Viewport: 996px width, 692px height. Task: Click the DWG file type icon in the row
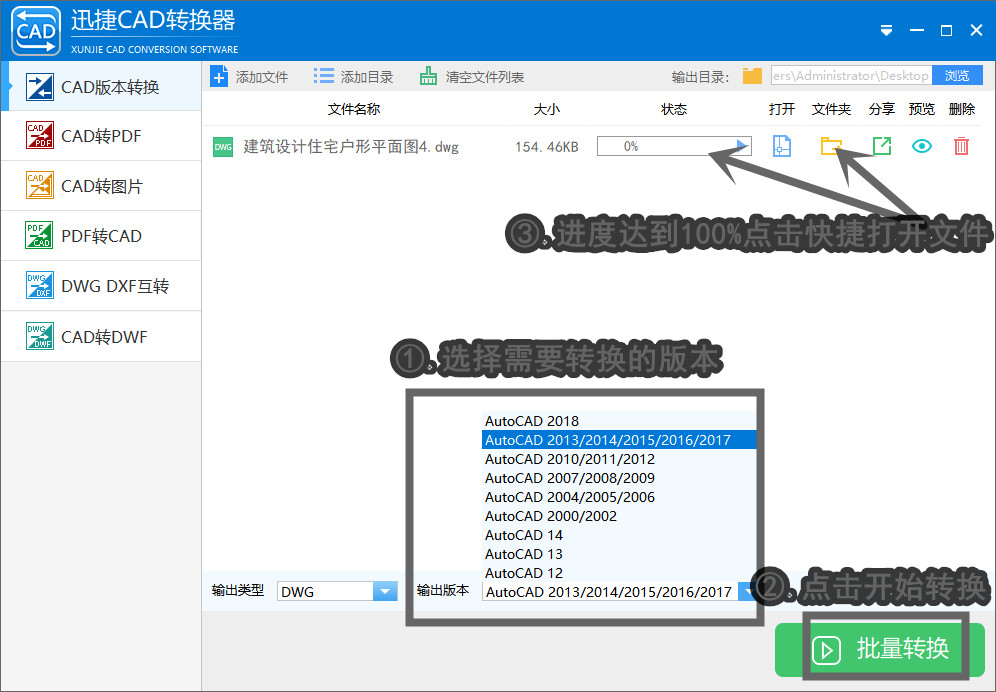[x=223, y=147]
